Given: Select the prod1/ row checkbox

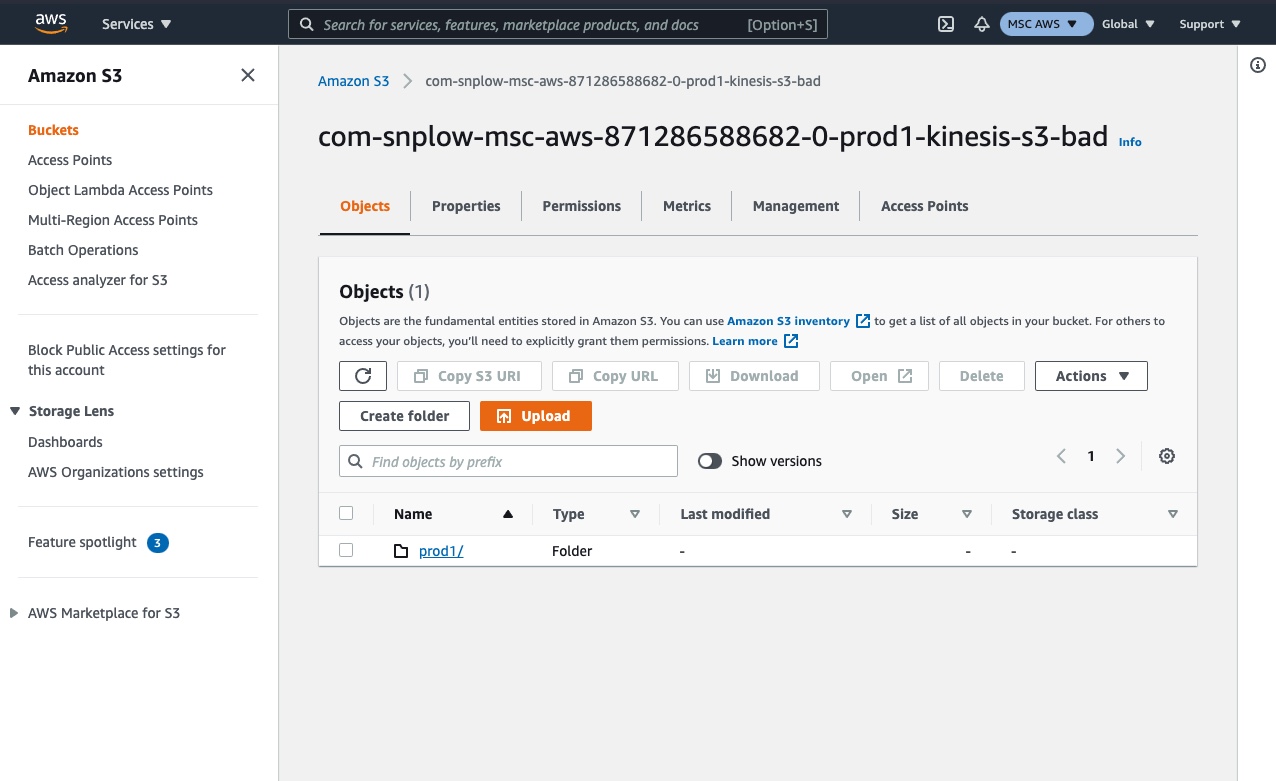Looking at the screenshot, I should point(346,550).
